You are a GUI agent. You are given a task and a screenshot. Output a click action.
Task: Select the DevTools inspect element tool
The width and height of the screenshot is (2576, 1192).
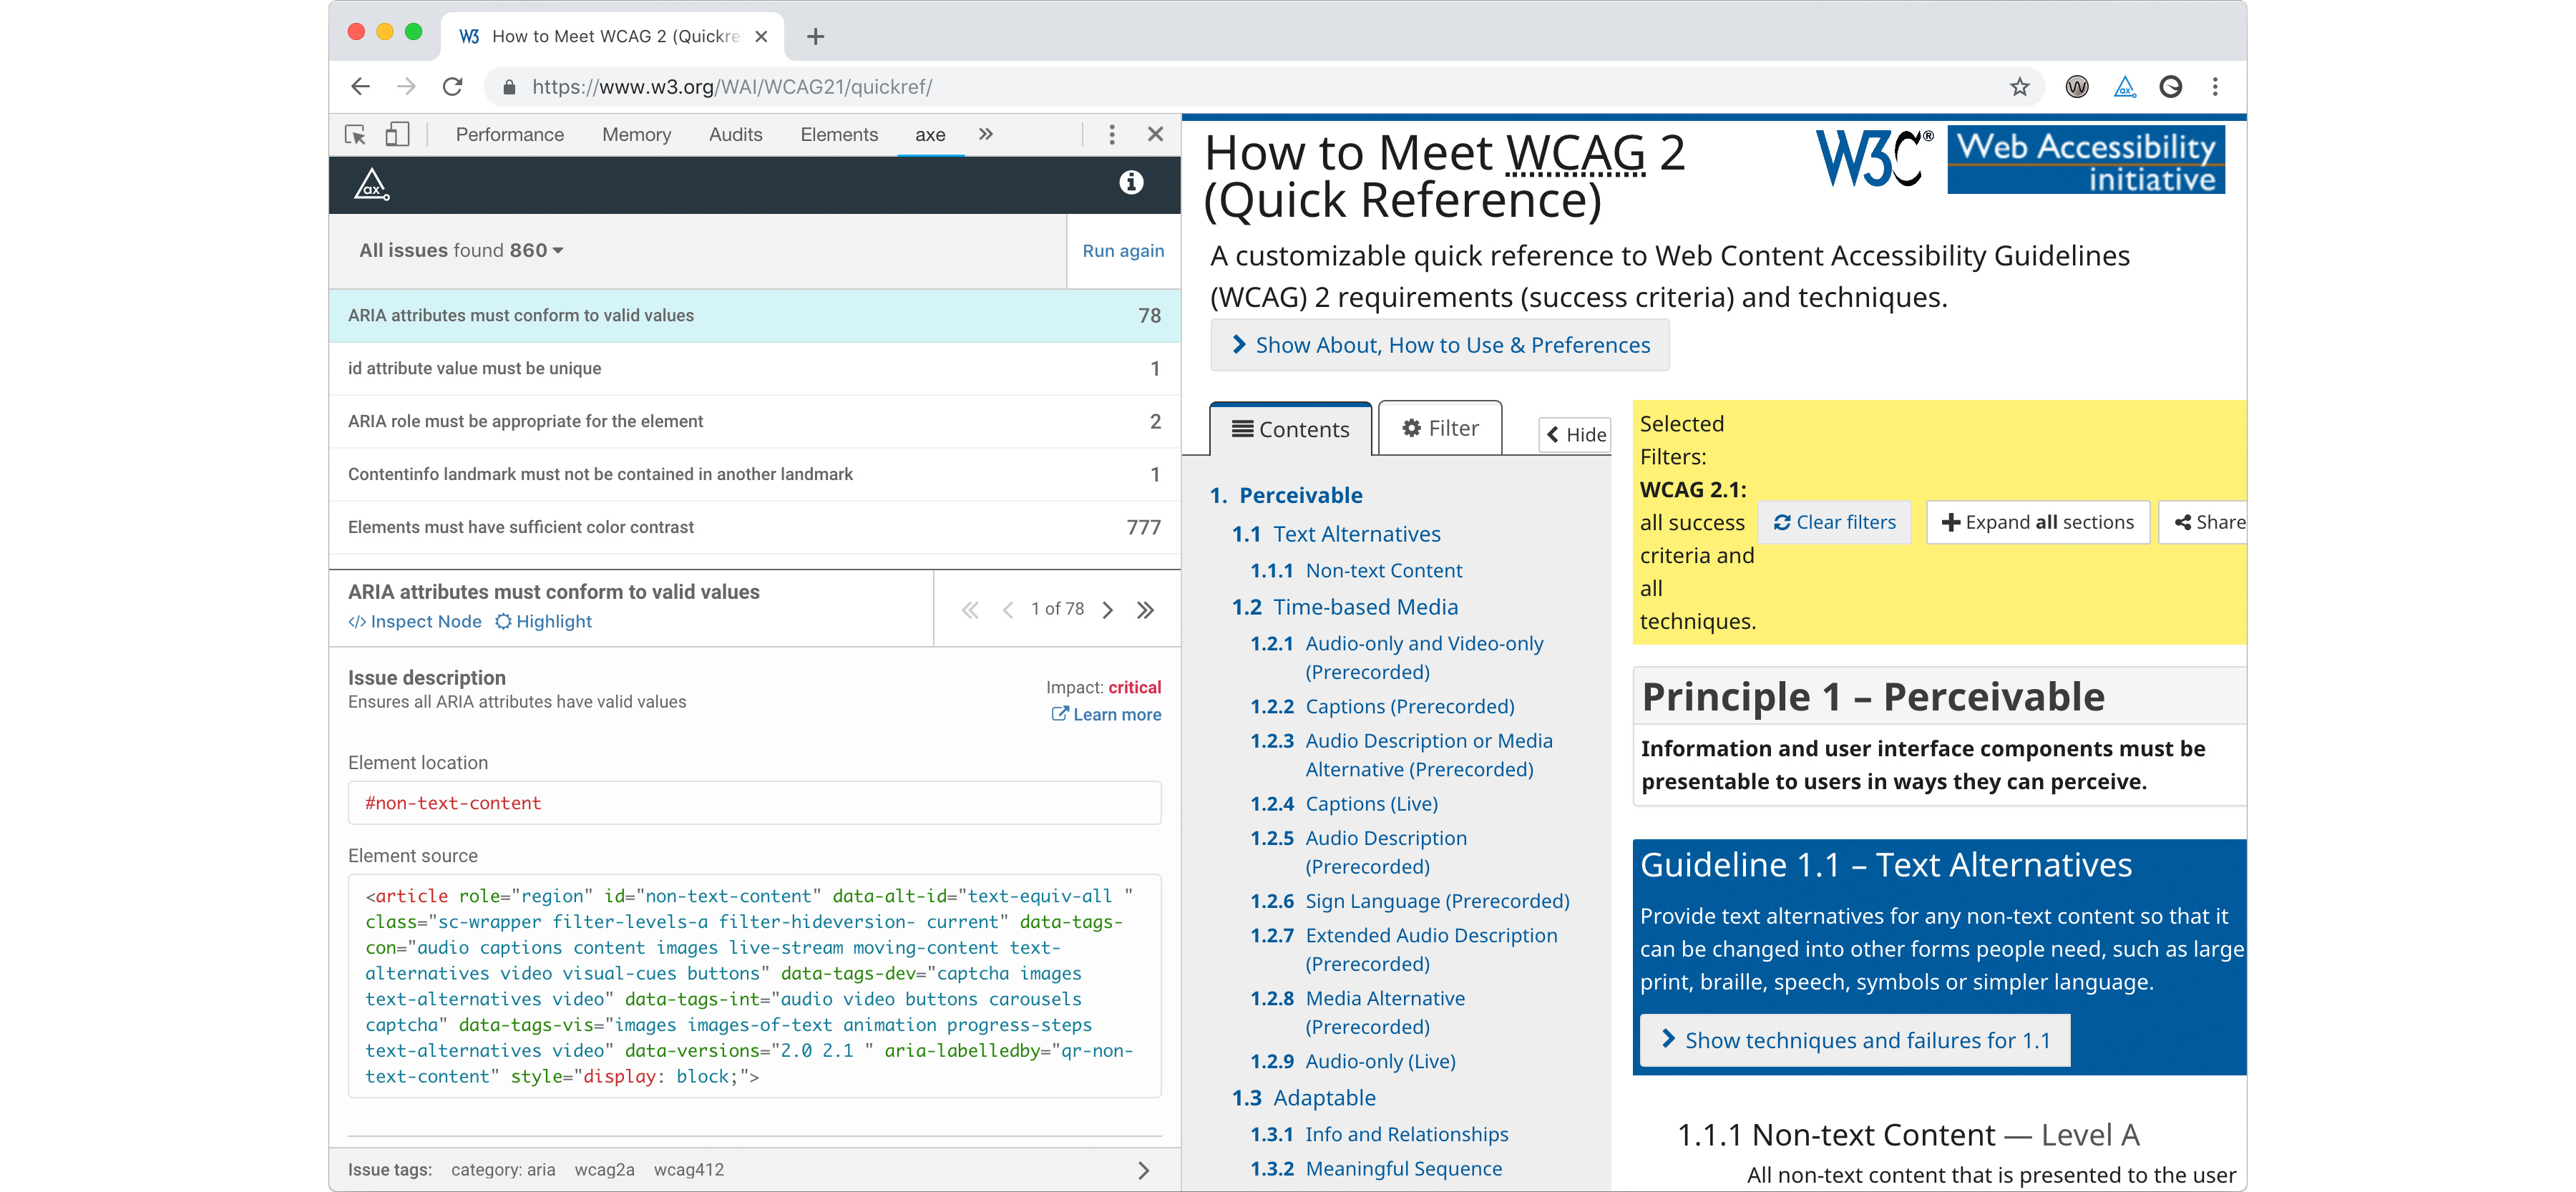tap(355, 135)
